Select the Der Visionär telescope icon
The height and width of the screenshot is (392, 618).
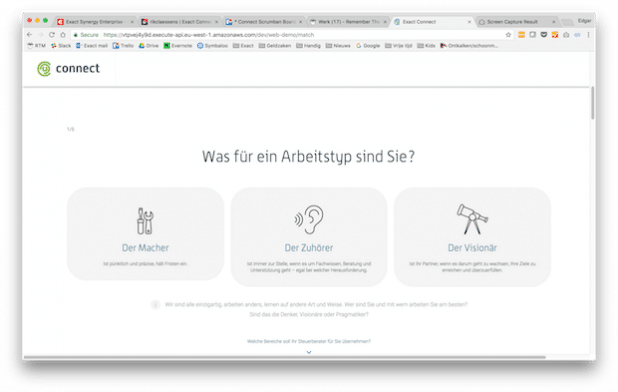point(472,219)
